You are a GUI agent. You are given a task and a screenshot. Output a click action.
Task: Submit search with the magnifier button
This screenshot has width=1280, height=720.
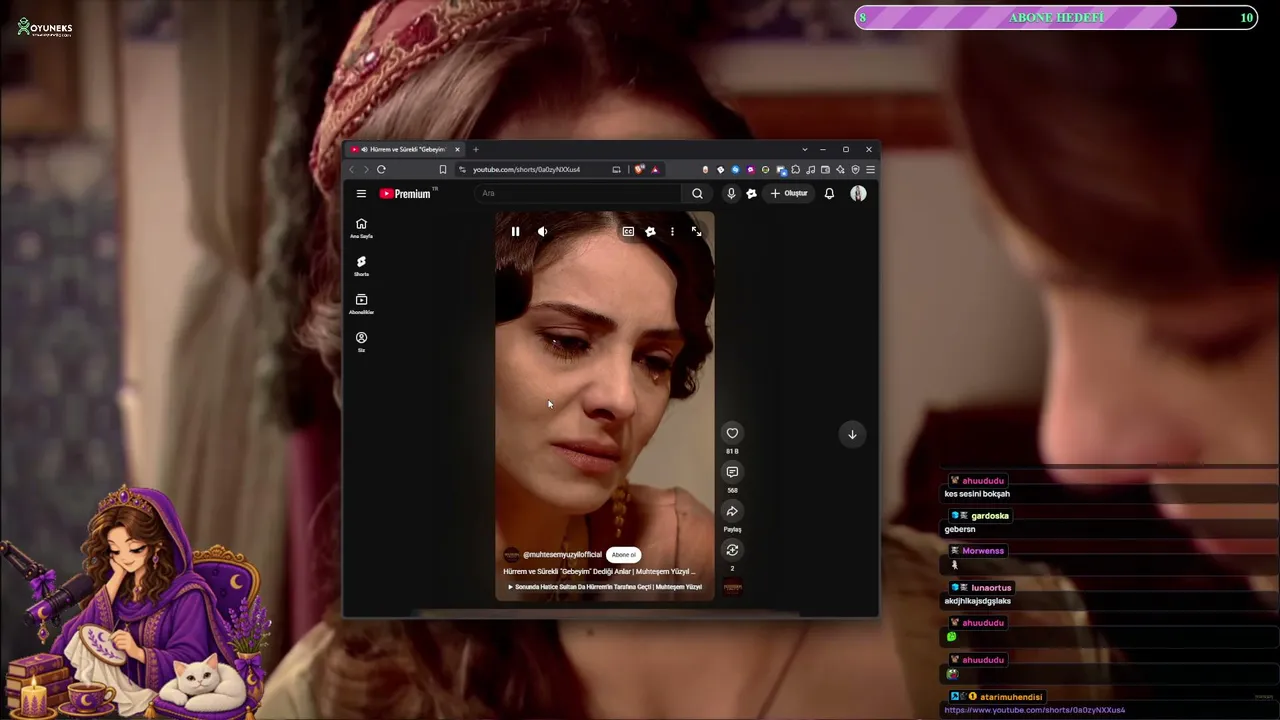click(697, 194)
